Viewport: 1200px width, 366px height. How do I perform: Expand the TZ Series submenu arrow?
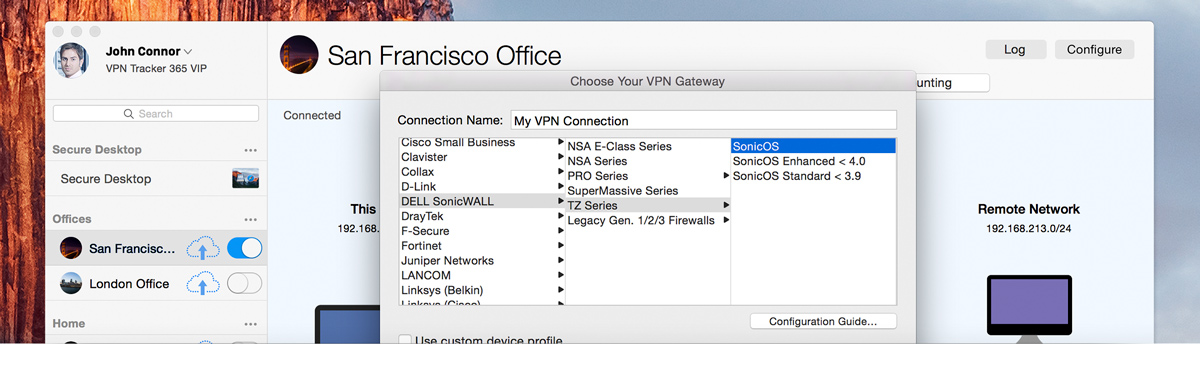tap(726, 206)
